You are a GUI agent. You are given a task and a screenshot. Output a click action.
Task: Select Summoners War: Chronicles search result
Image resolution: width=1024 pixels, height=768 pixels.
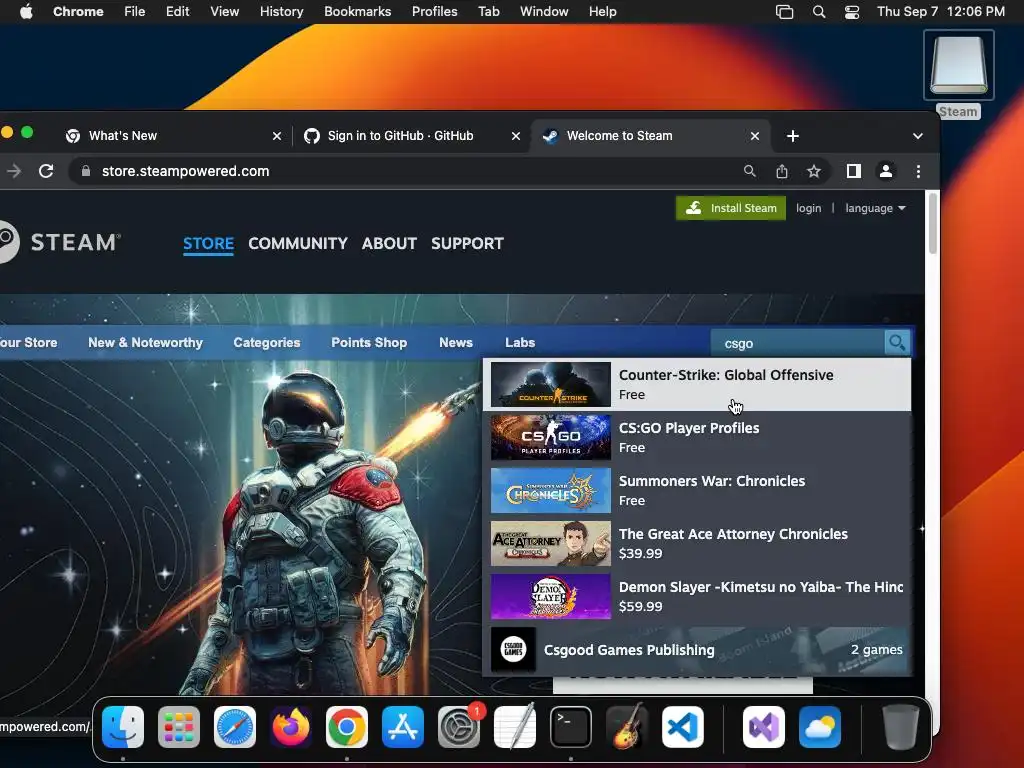point(697,490)
